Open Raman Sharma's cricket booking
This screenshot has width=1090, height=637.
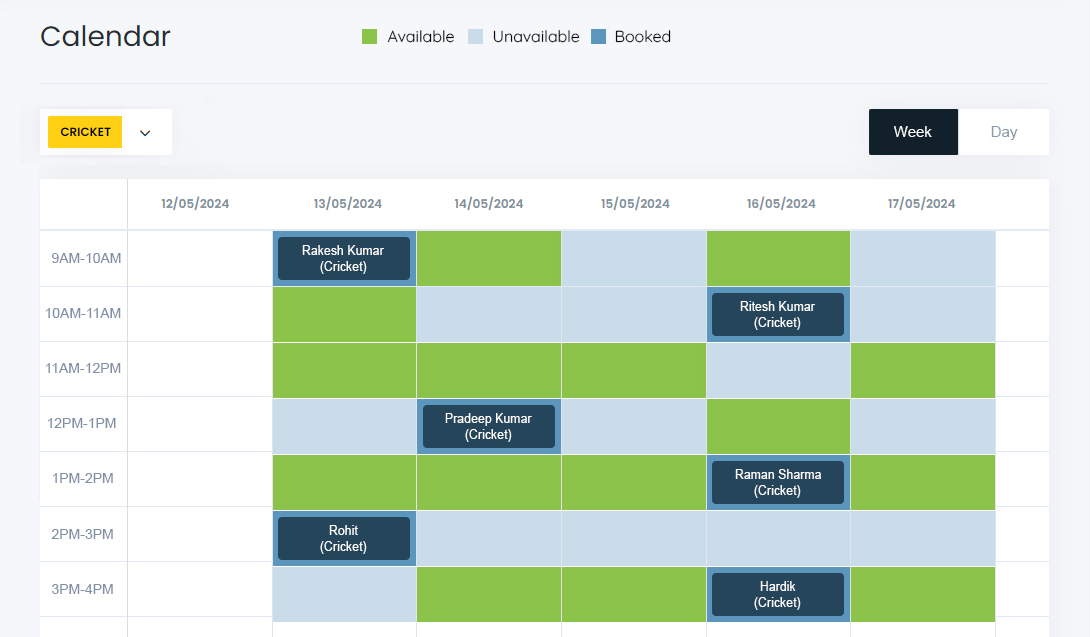pyautogui.click(x=777, y=483)
